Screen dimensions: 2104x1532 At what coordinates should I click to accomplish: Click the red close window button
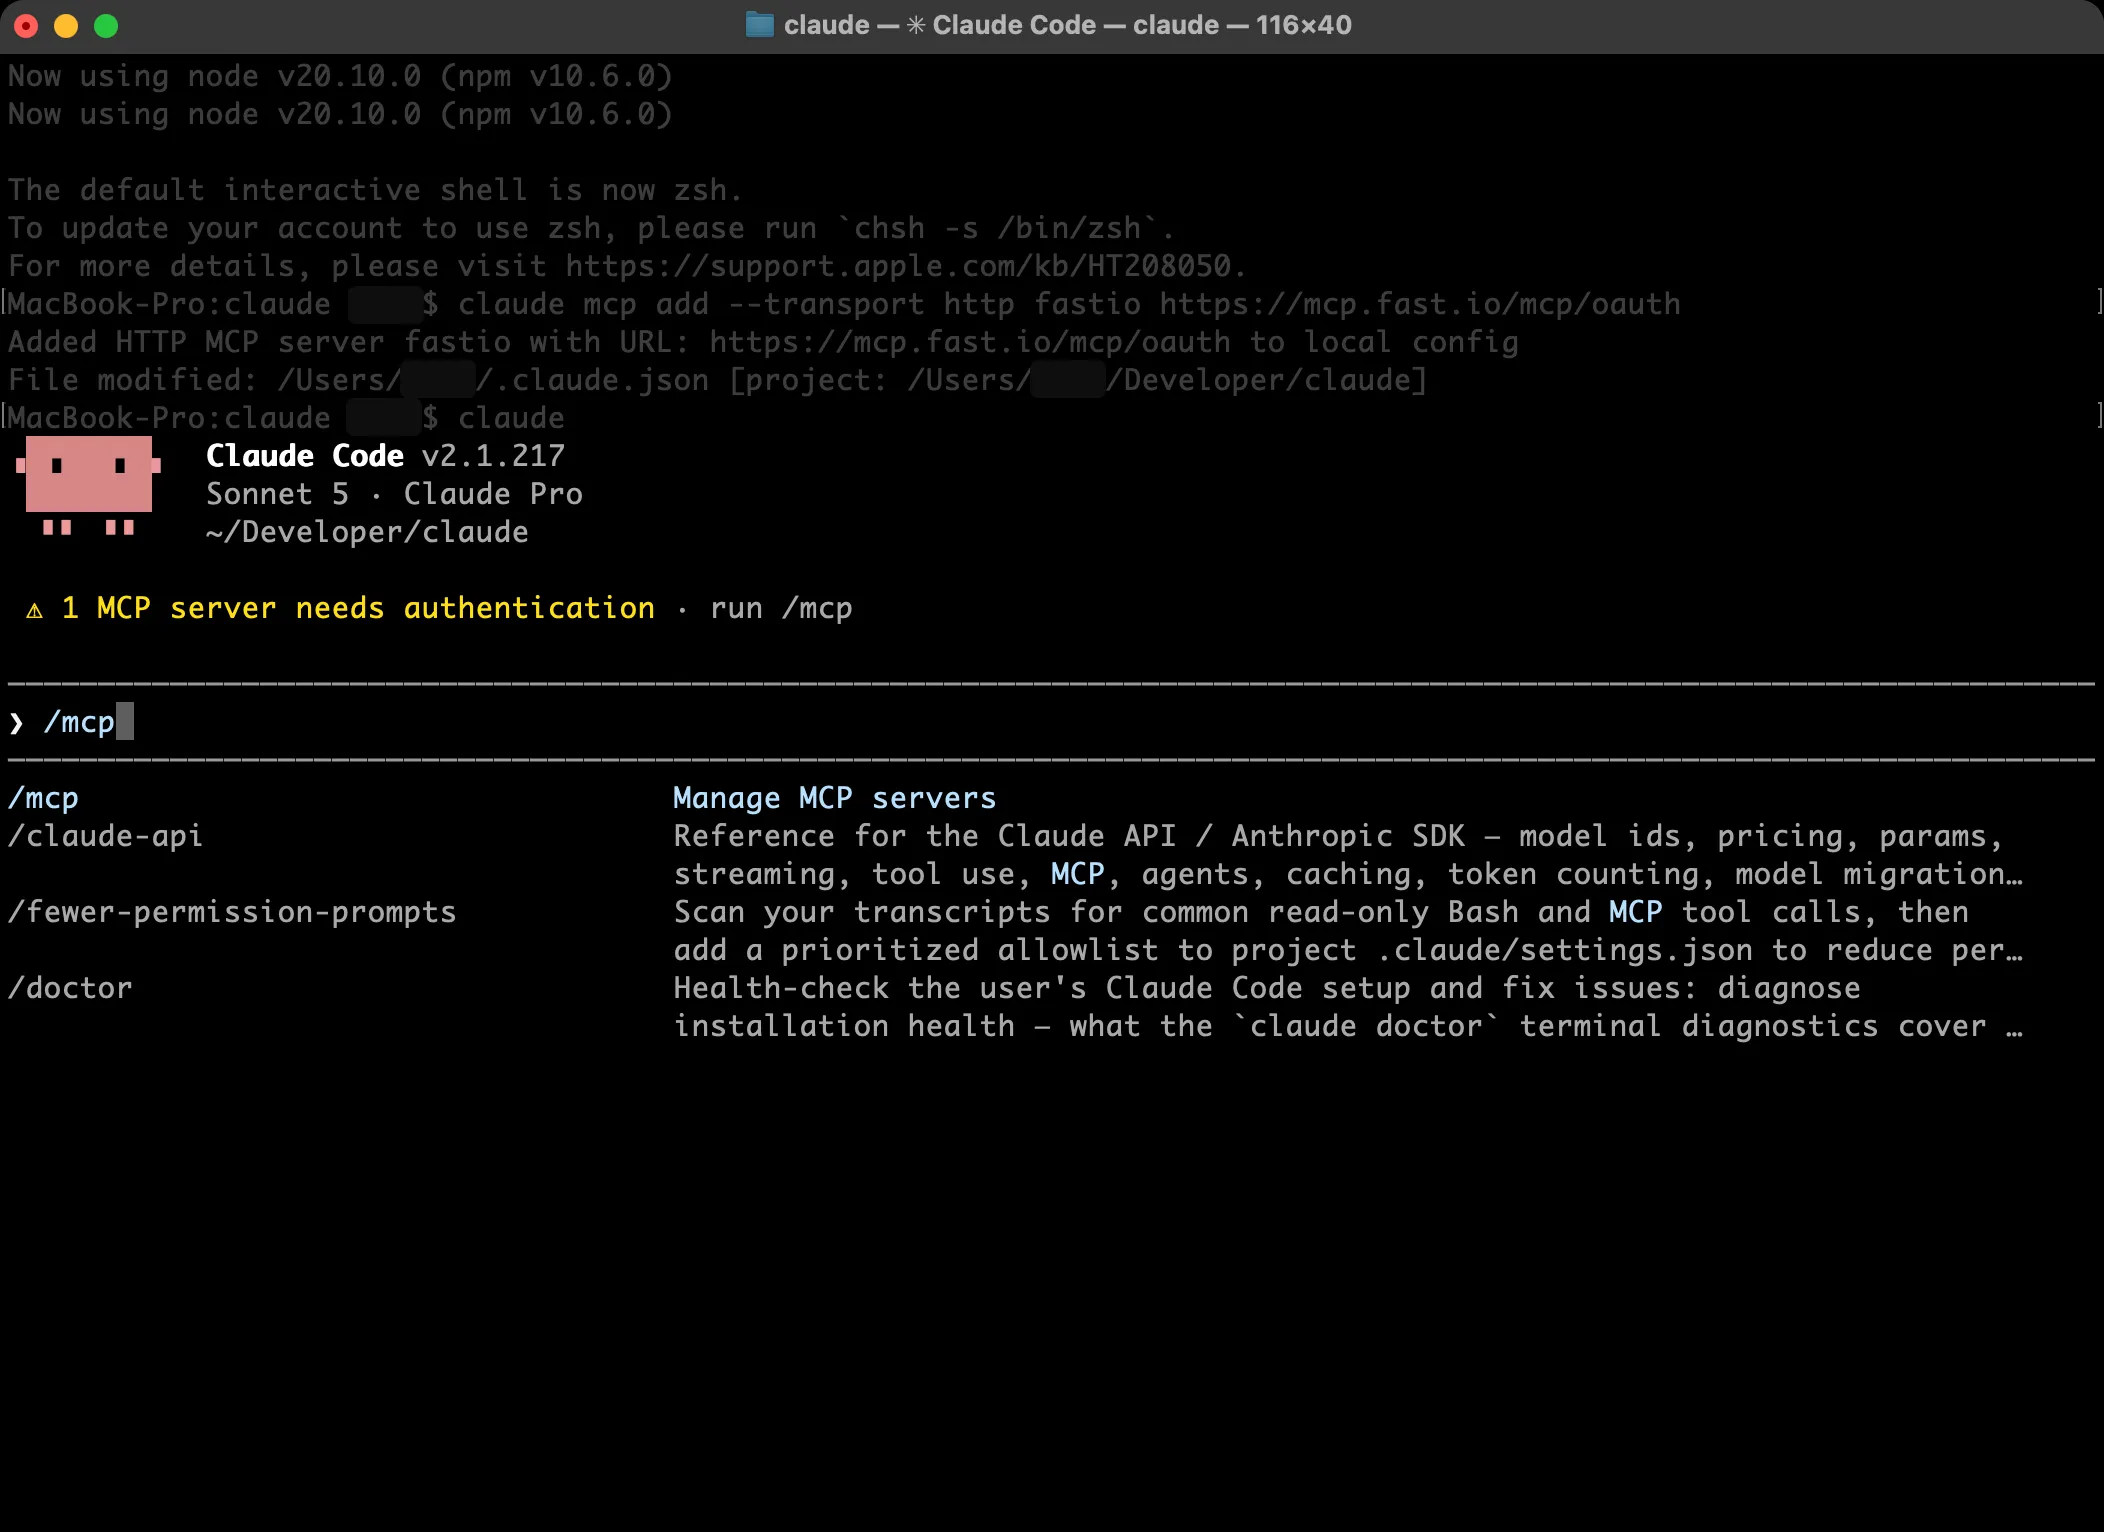[26, 26]
